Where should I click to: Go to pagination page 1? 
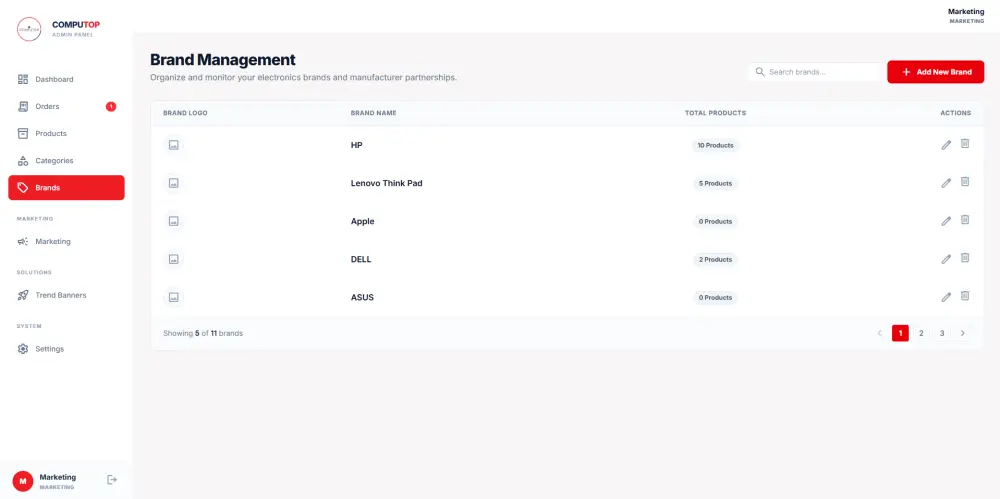[x=900, y=333]
